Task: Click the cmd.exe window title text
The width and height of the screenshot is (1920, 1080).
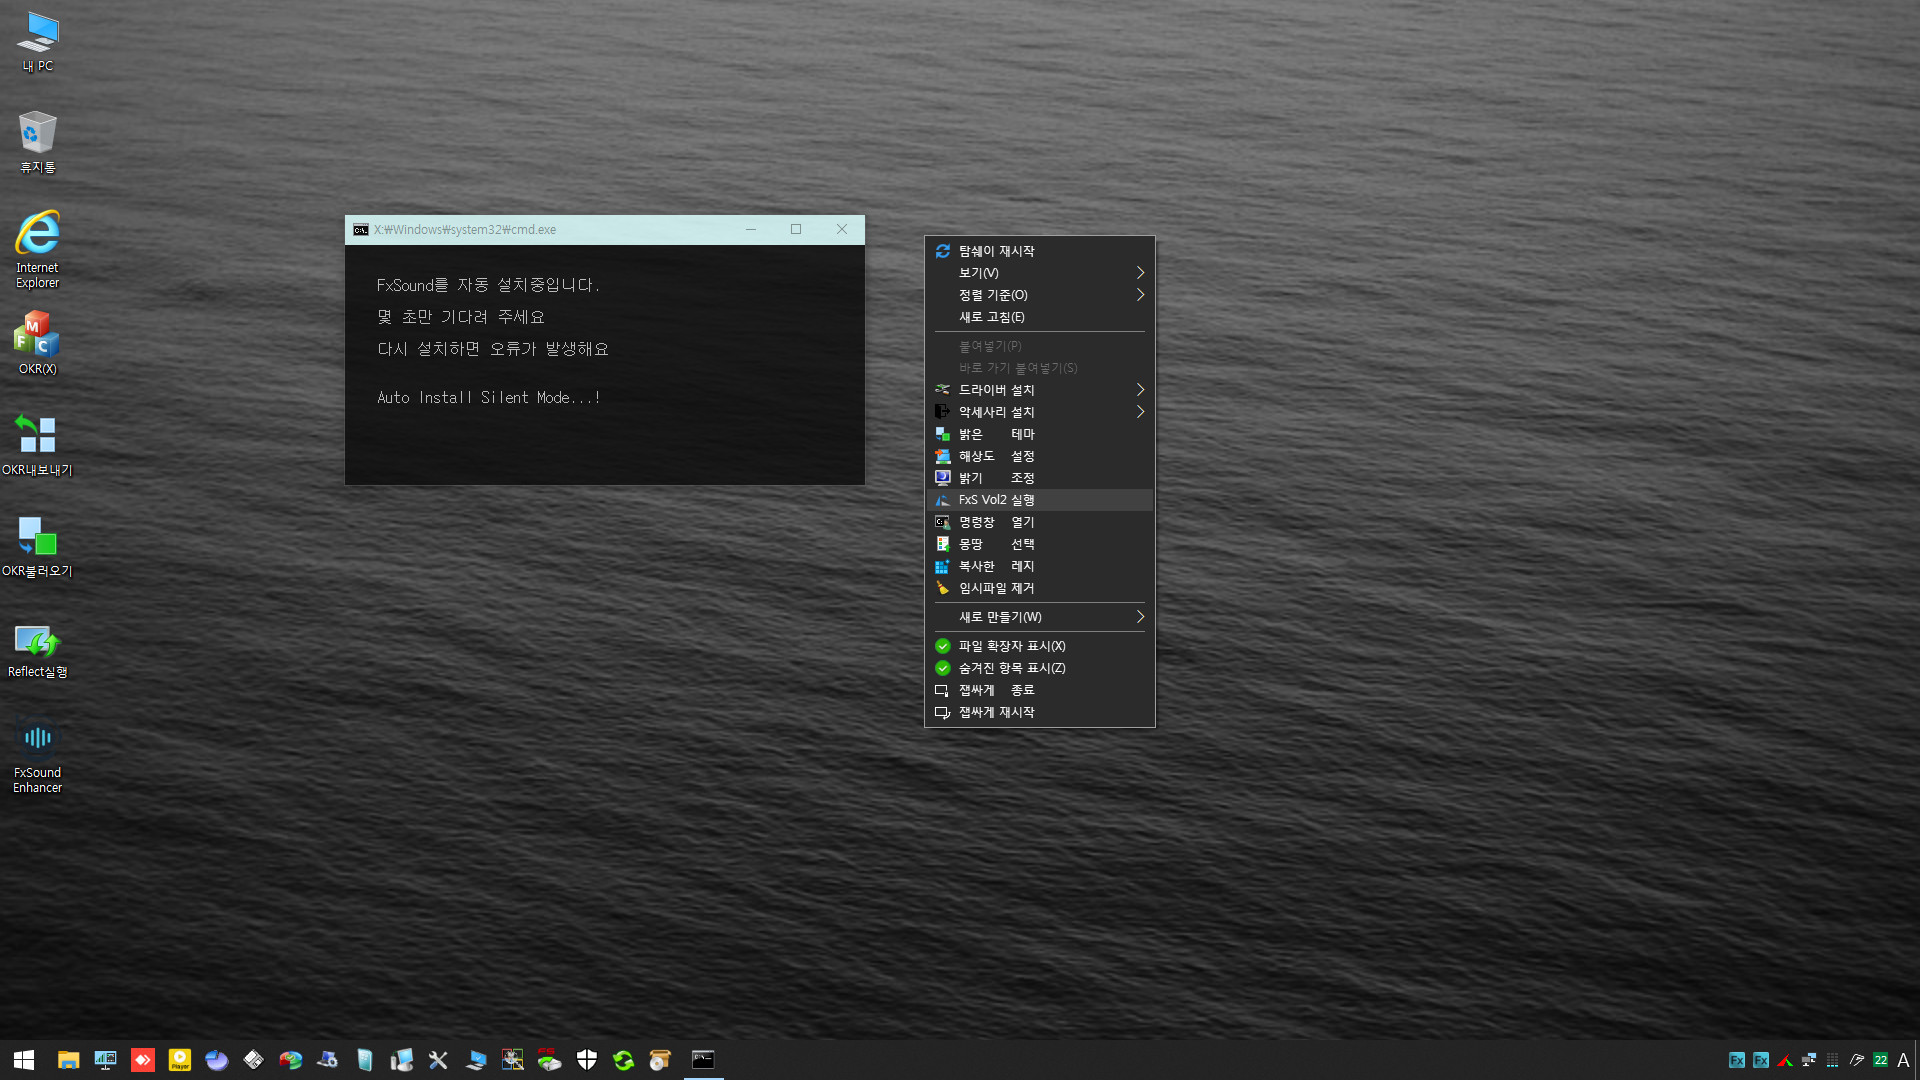Action: pyautogui.click(x=465, y=230)
